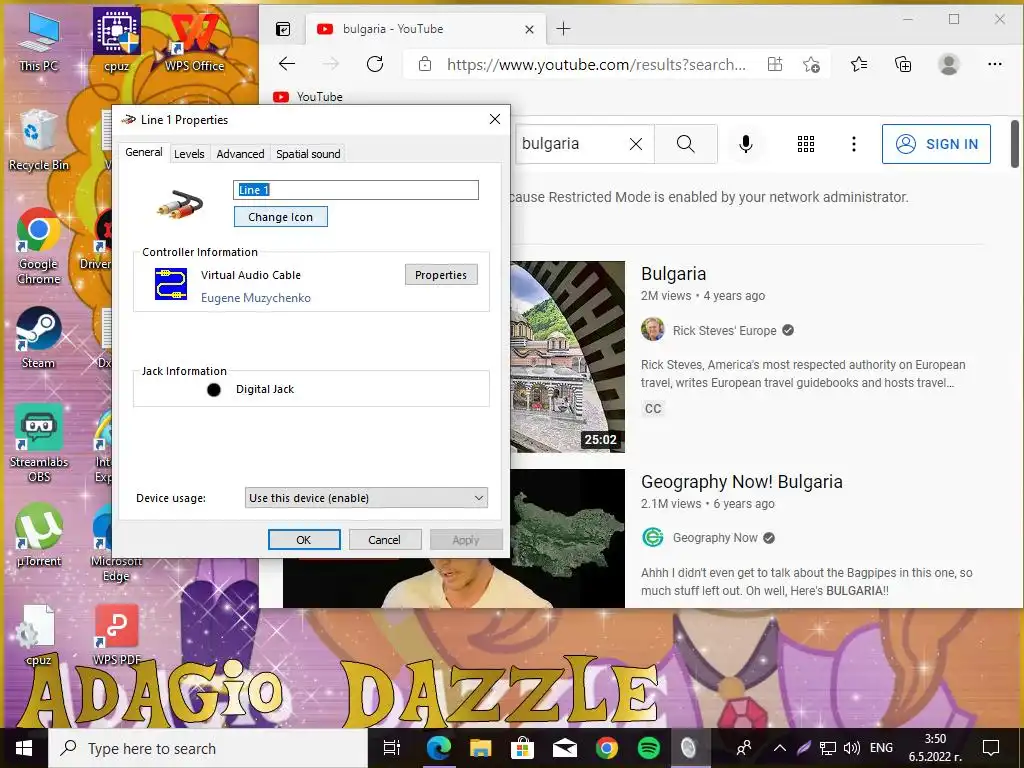Screen dimensions: 1024x768
Task: Launch µTorrent desktop shortcut
Action: tap(39, 536)
